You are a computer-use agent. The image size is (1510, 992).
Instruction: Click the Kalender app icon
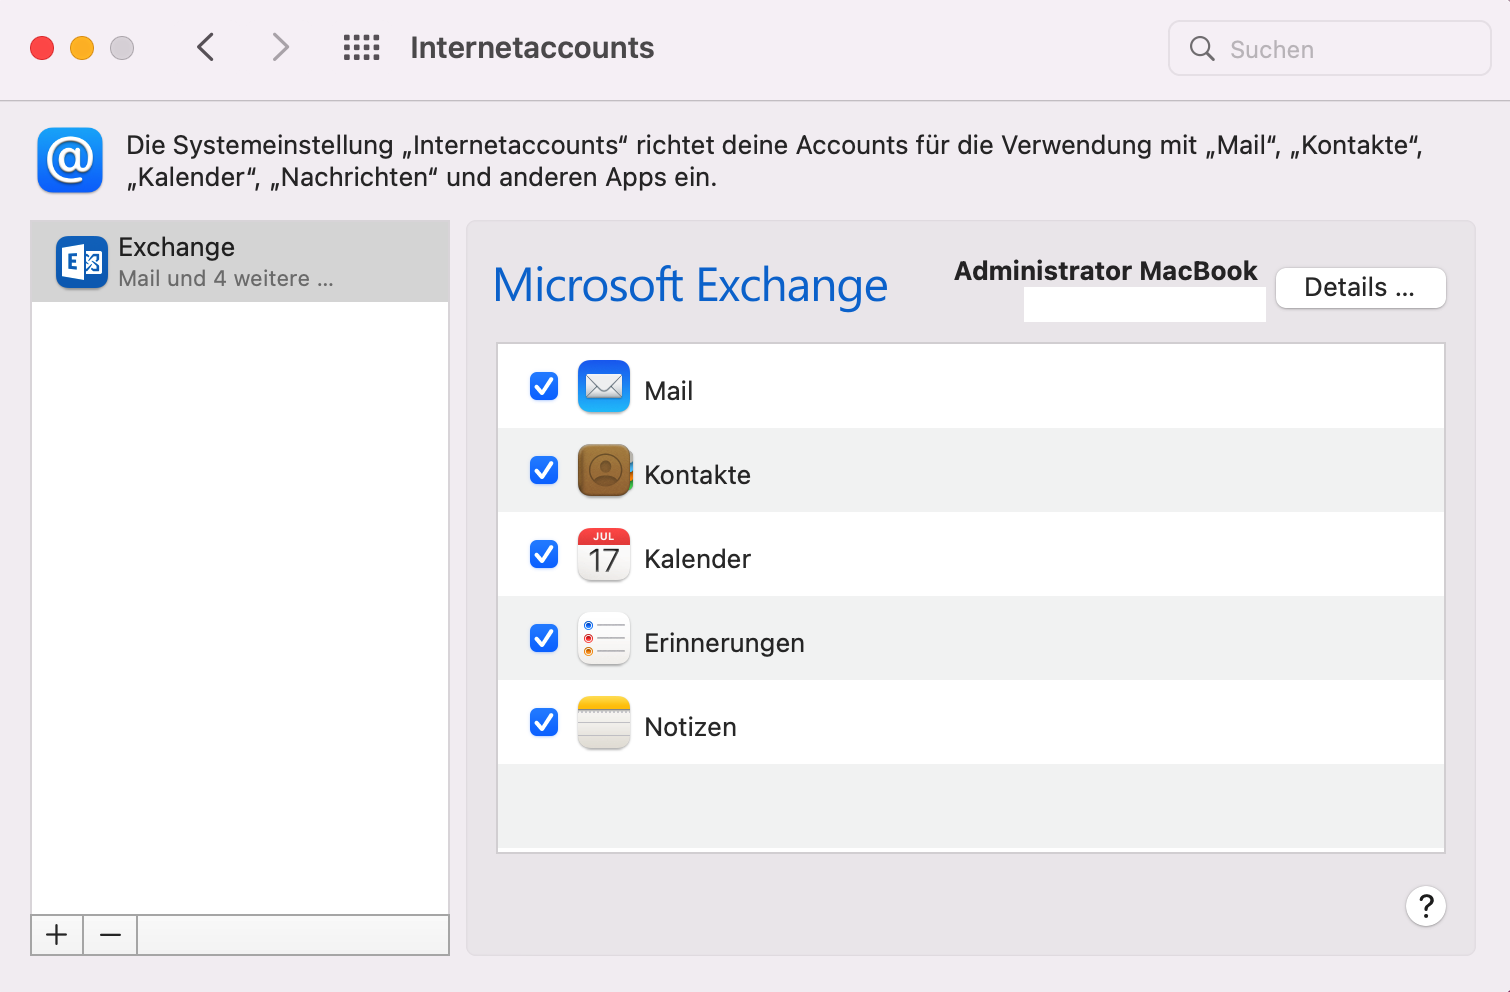[604, 554]
